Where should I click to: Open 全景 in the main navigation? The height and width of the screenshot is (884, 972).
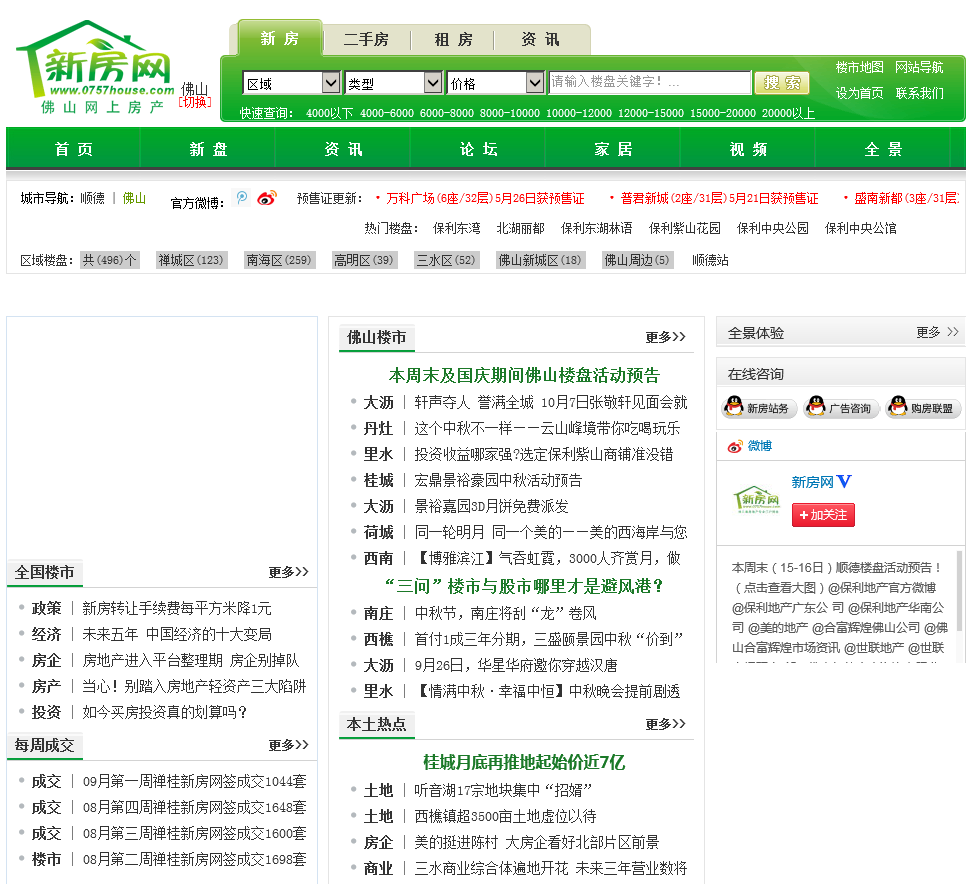click(x=883, y=149)
